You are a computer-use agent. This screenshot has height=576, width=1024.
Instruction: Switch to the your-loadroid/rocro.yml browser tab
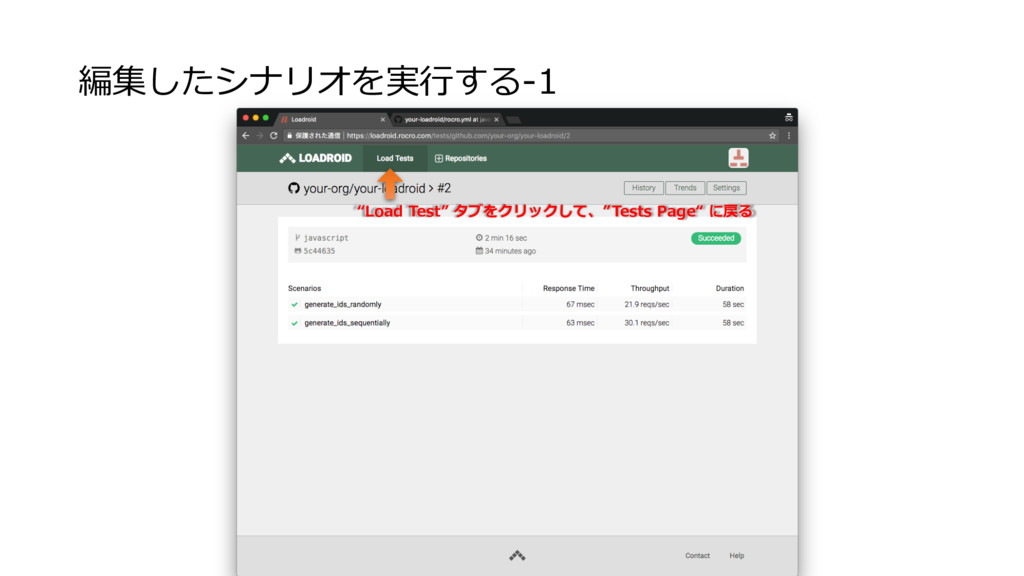446,120
